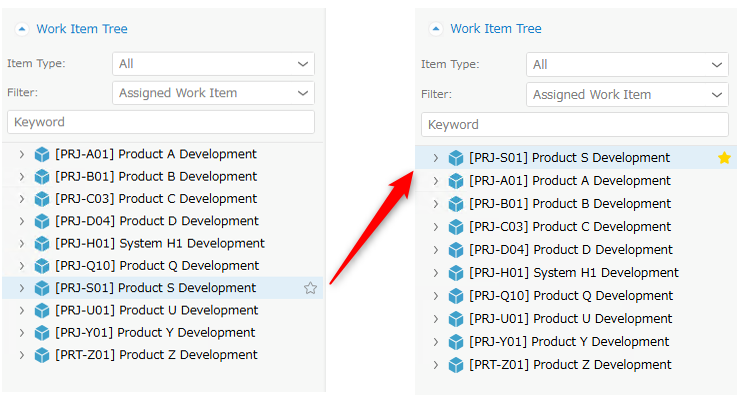Collapse the left Work Item Tree panel
Viewport: 746px width, 399px height.
point(21,29)
